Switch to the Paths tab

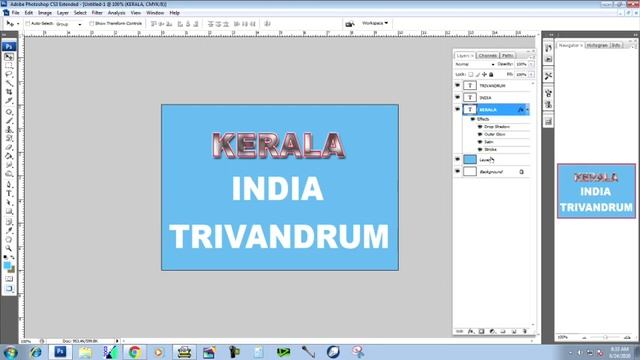(x=507, y=56)
